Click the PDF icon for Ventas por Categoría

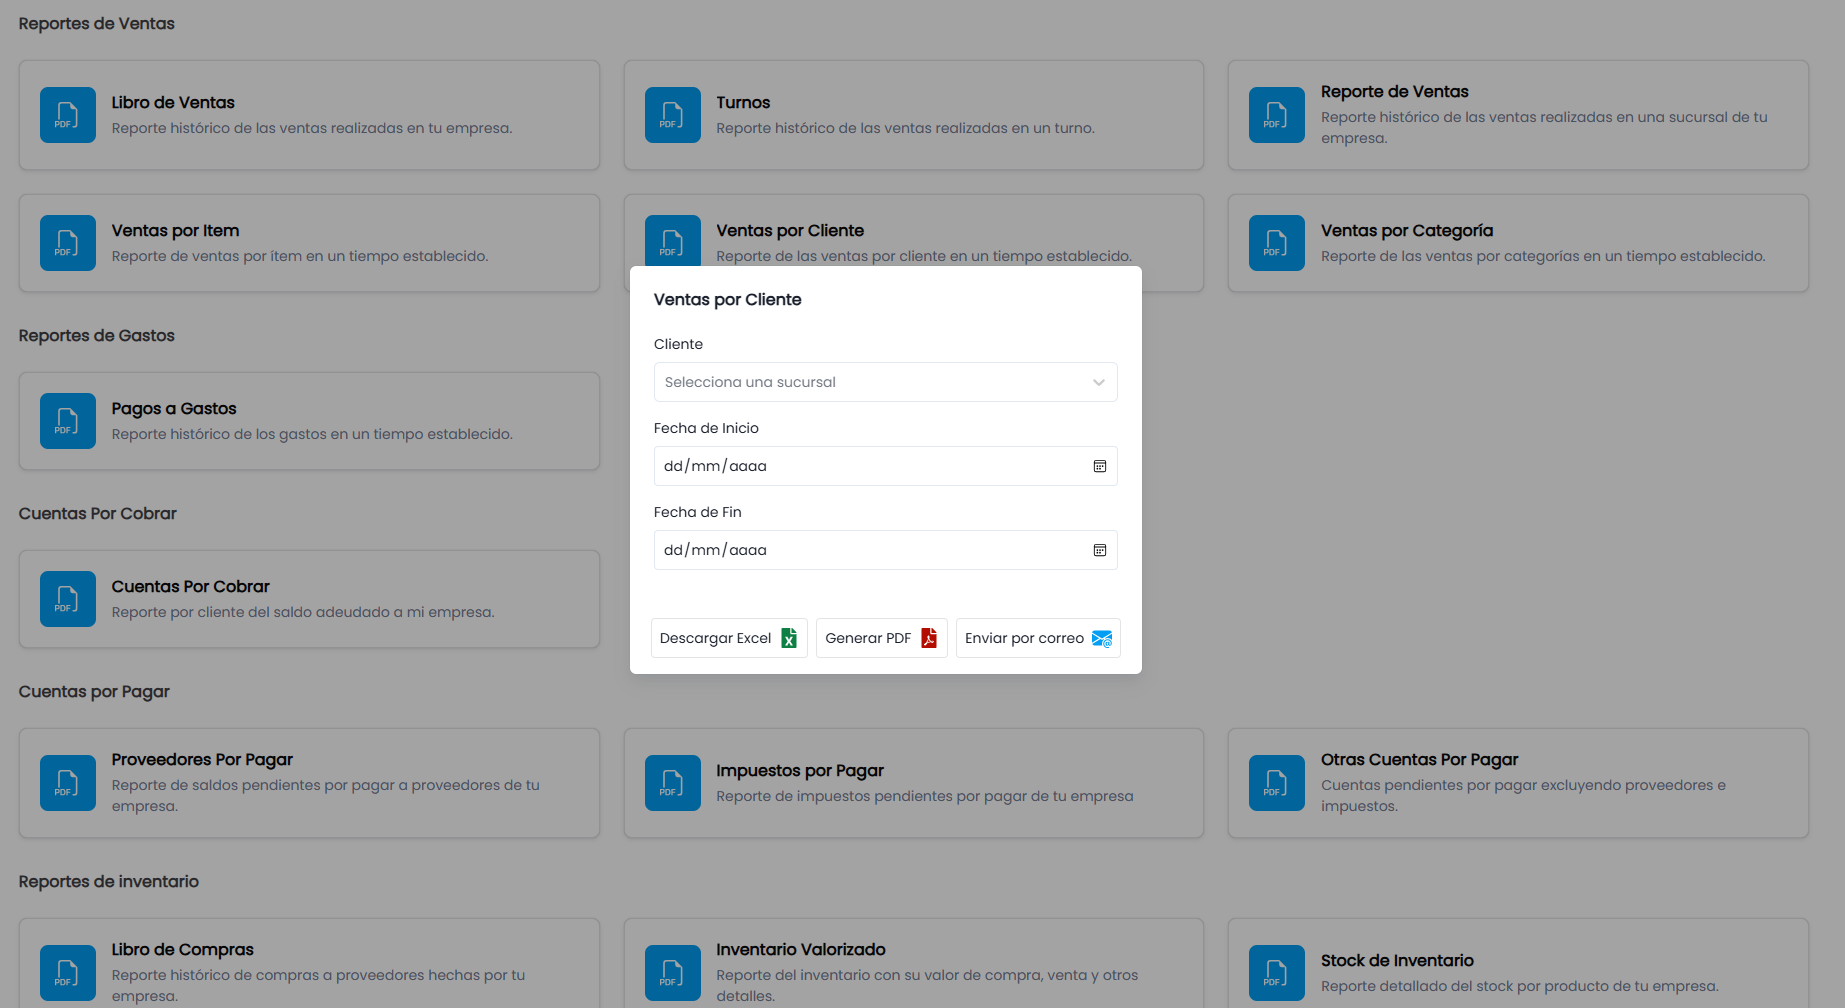coord(1277,243)
